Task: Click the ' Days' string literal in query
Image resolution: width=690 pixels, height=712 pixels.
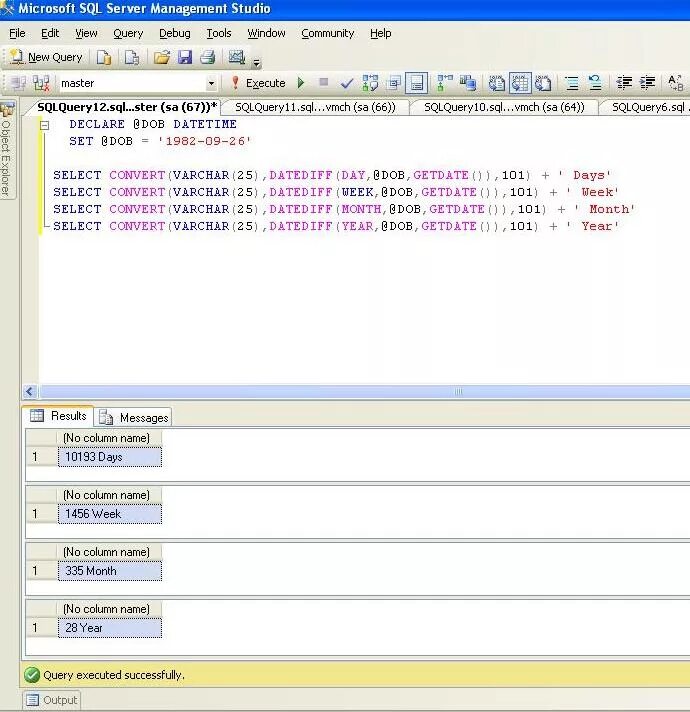Action: [x=585, y=175]
